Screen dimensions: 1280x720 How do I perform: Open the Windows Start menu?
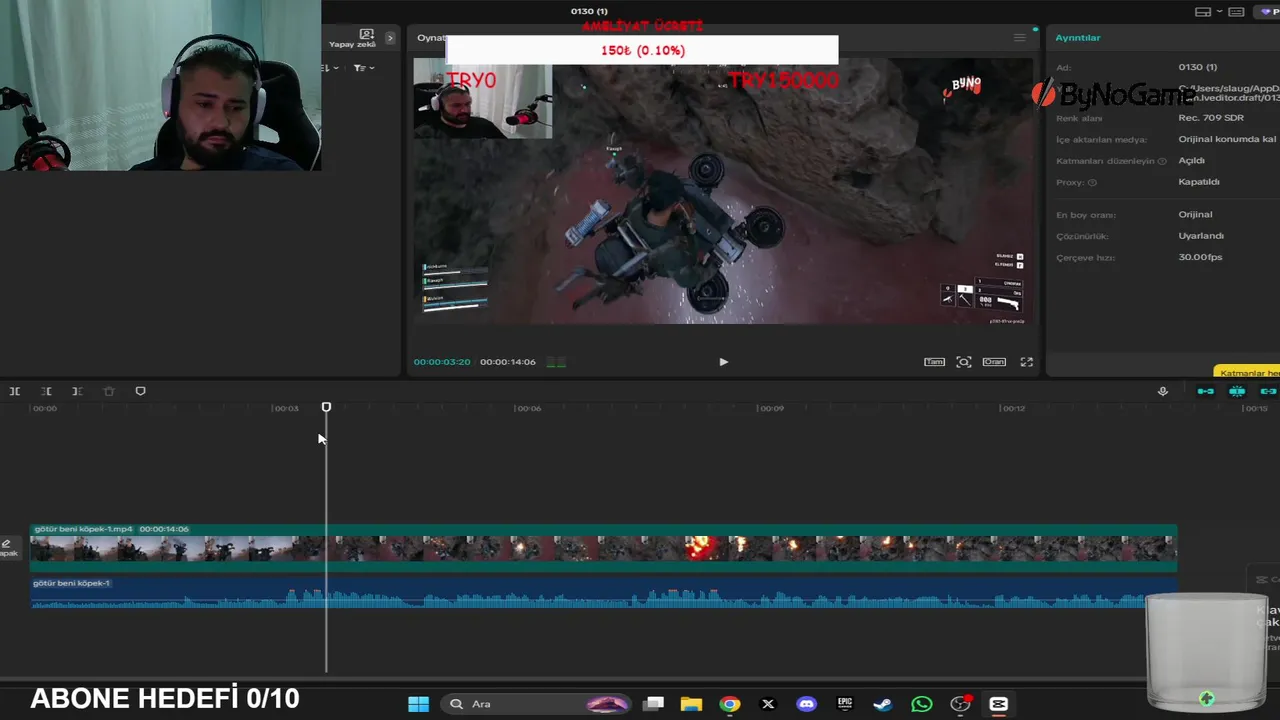(419, 704)
